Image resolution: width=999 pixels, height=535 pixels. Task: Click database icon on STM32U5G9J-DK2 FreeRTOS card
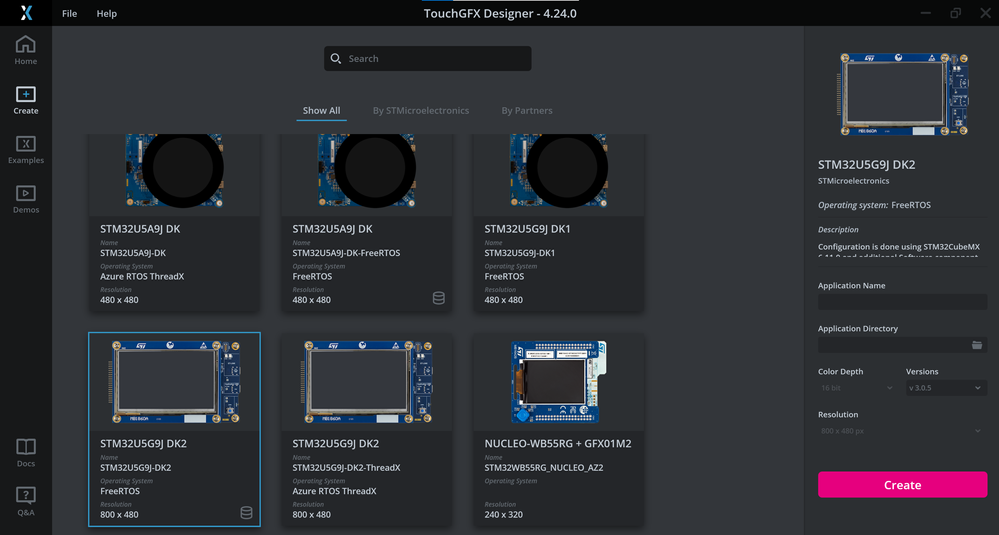[x=246, y=513]
